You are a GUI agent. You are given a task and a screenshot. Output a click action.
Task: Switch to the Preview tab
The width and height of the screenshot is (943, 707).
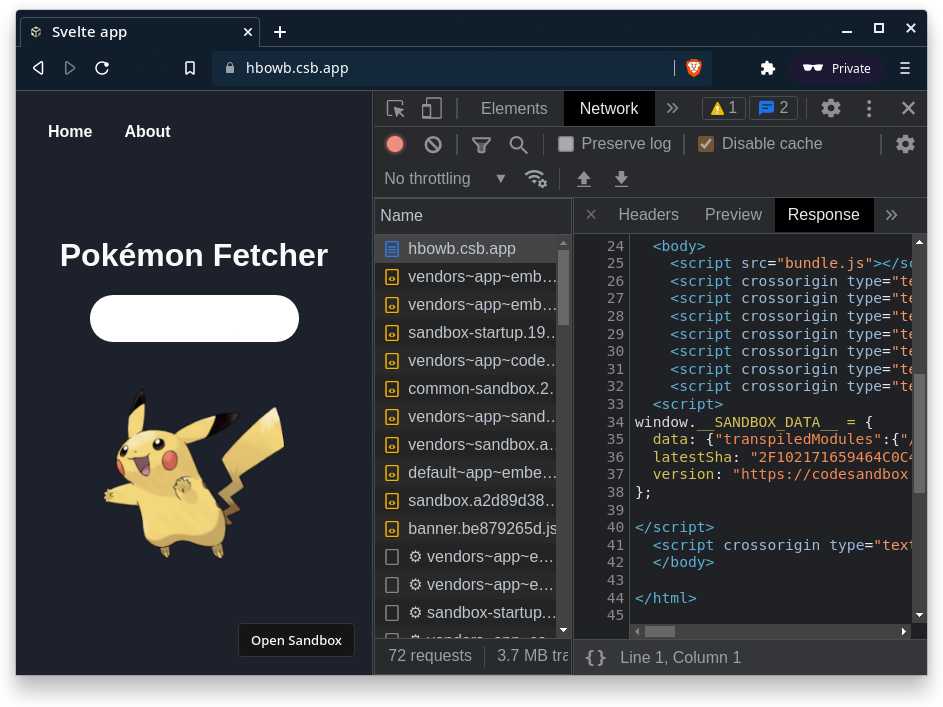[x=733, y=215]
